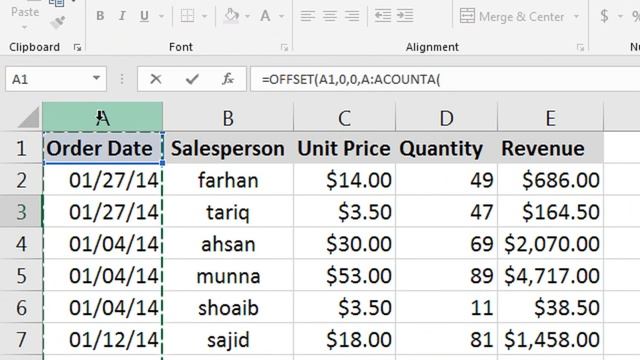Click the Select All corner triangle
Screen dimensions: 640x360
[x=29, y=117]
